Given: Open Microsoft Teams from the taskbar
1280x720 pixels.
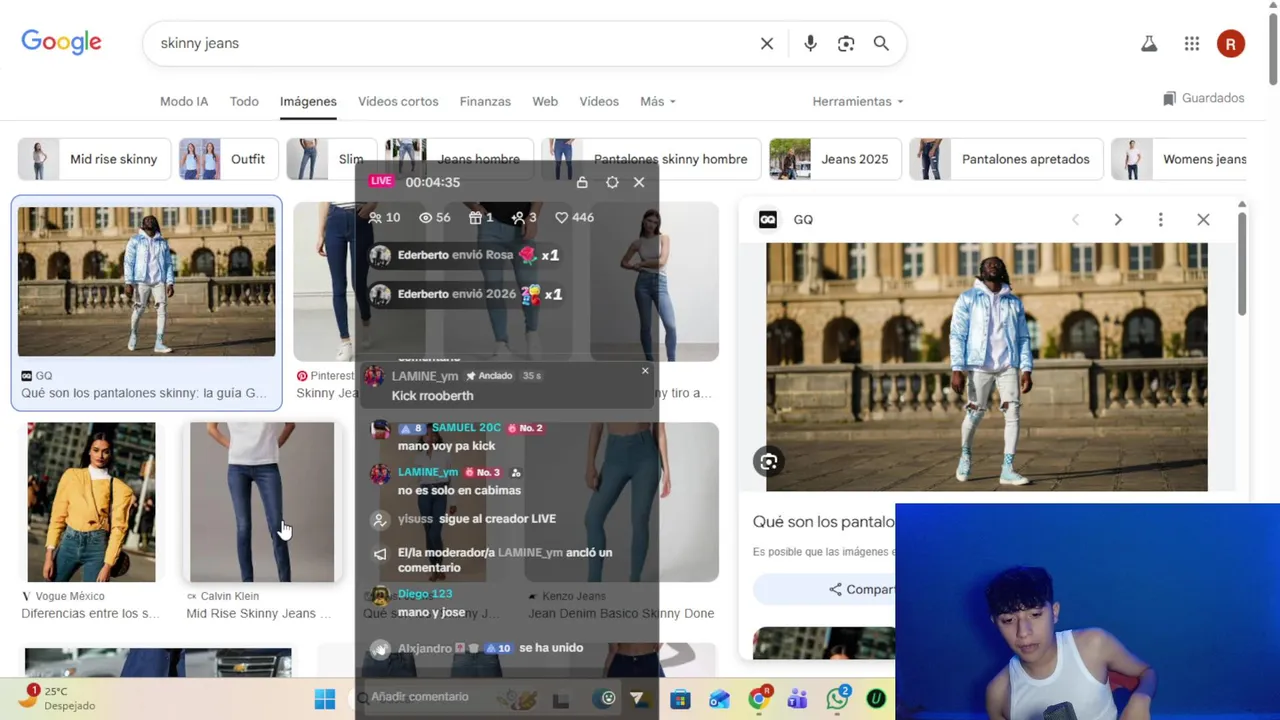Looking at the screenshot, I should coord(797,699).
